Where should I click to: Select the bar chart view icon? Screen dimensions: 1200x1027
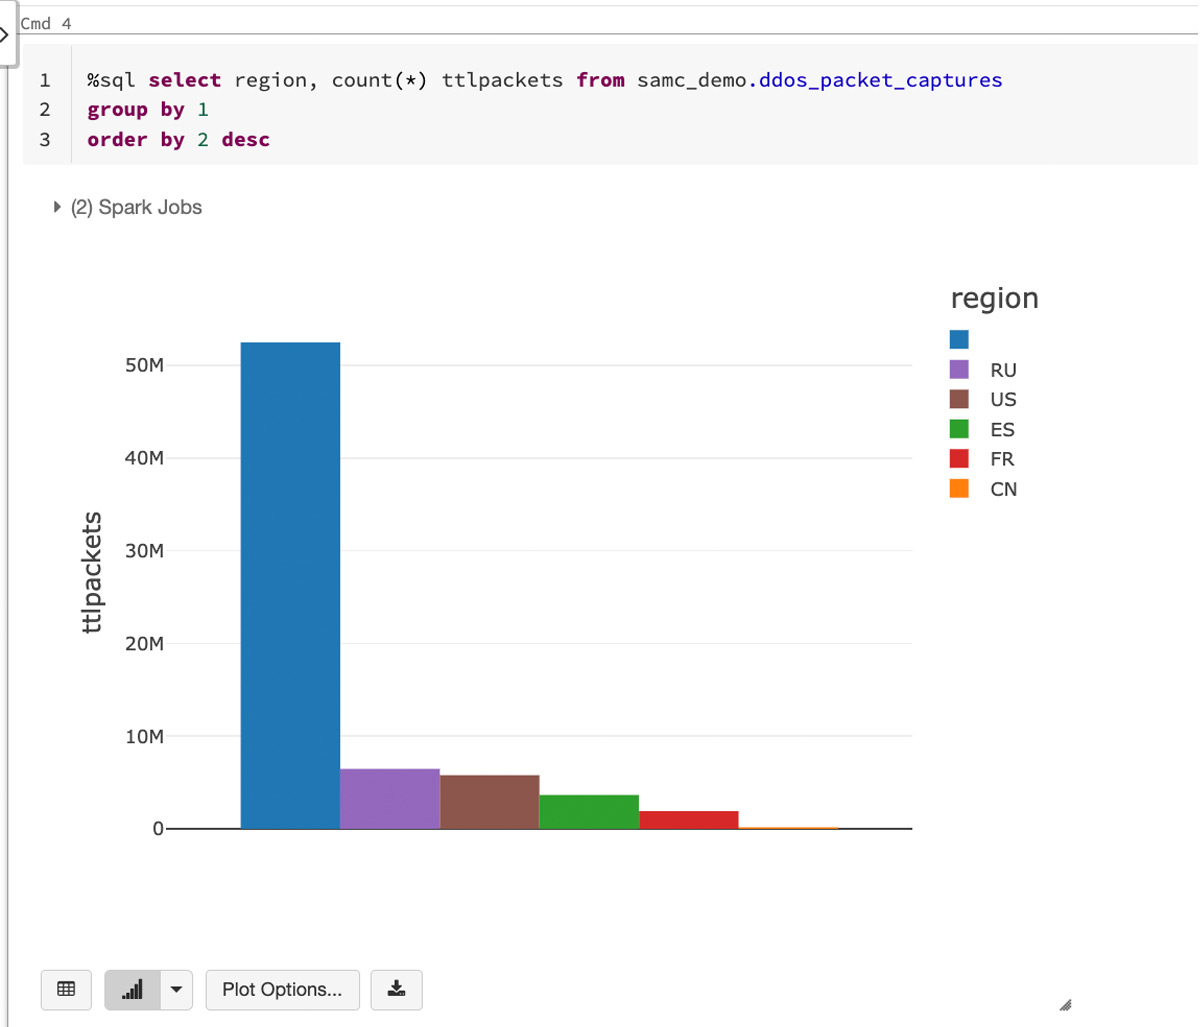[x=132, y=989]
